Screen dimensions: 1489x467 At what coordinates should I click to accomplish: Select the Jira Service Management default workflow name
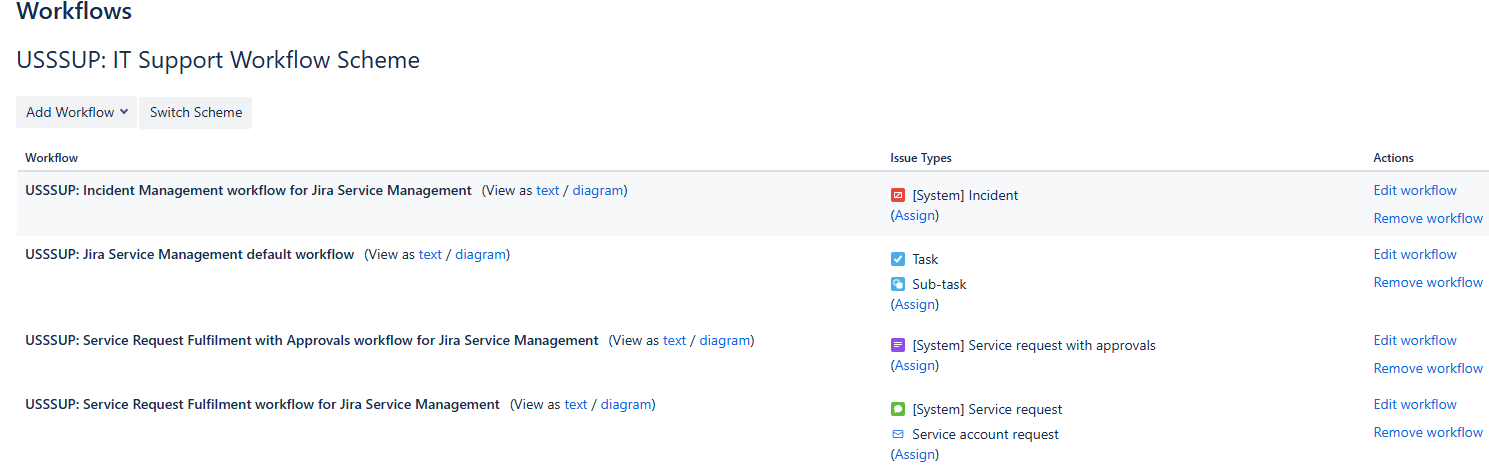tap(190, 254)
